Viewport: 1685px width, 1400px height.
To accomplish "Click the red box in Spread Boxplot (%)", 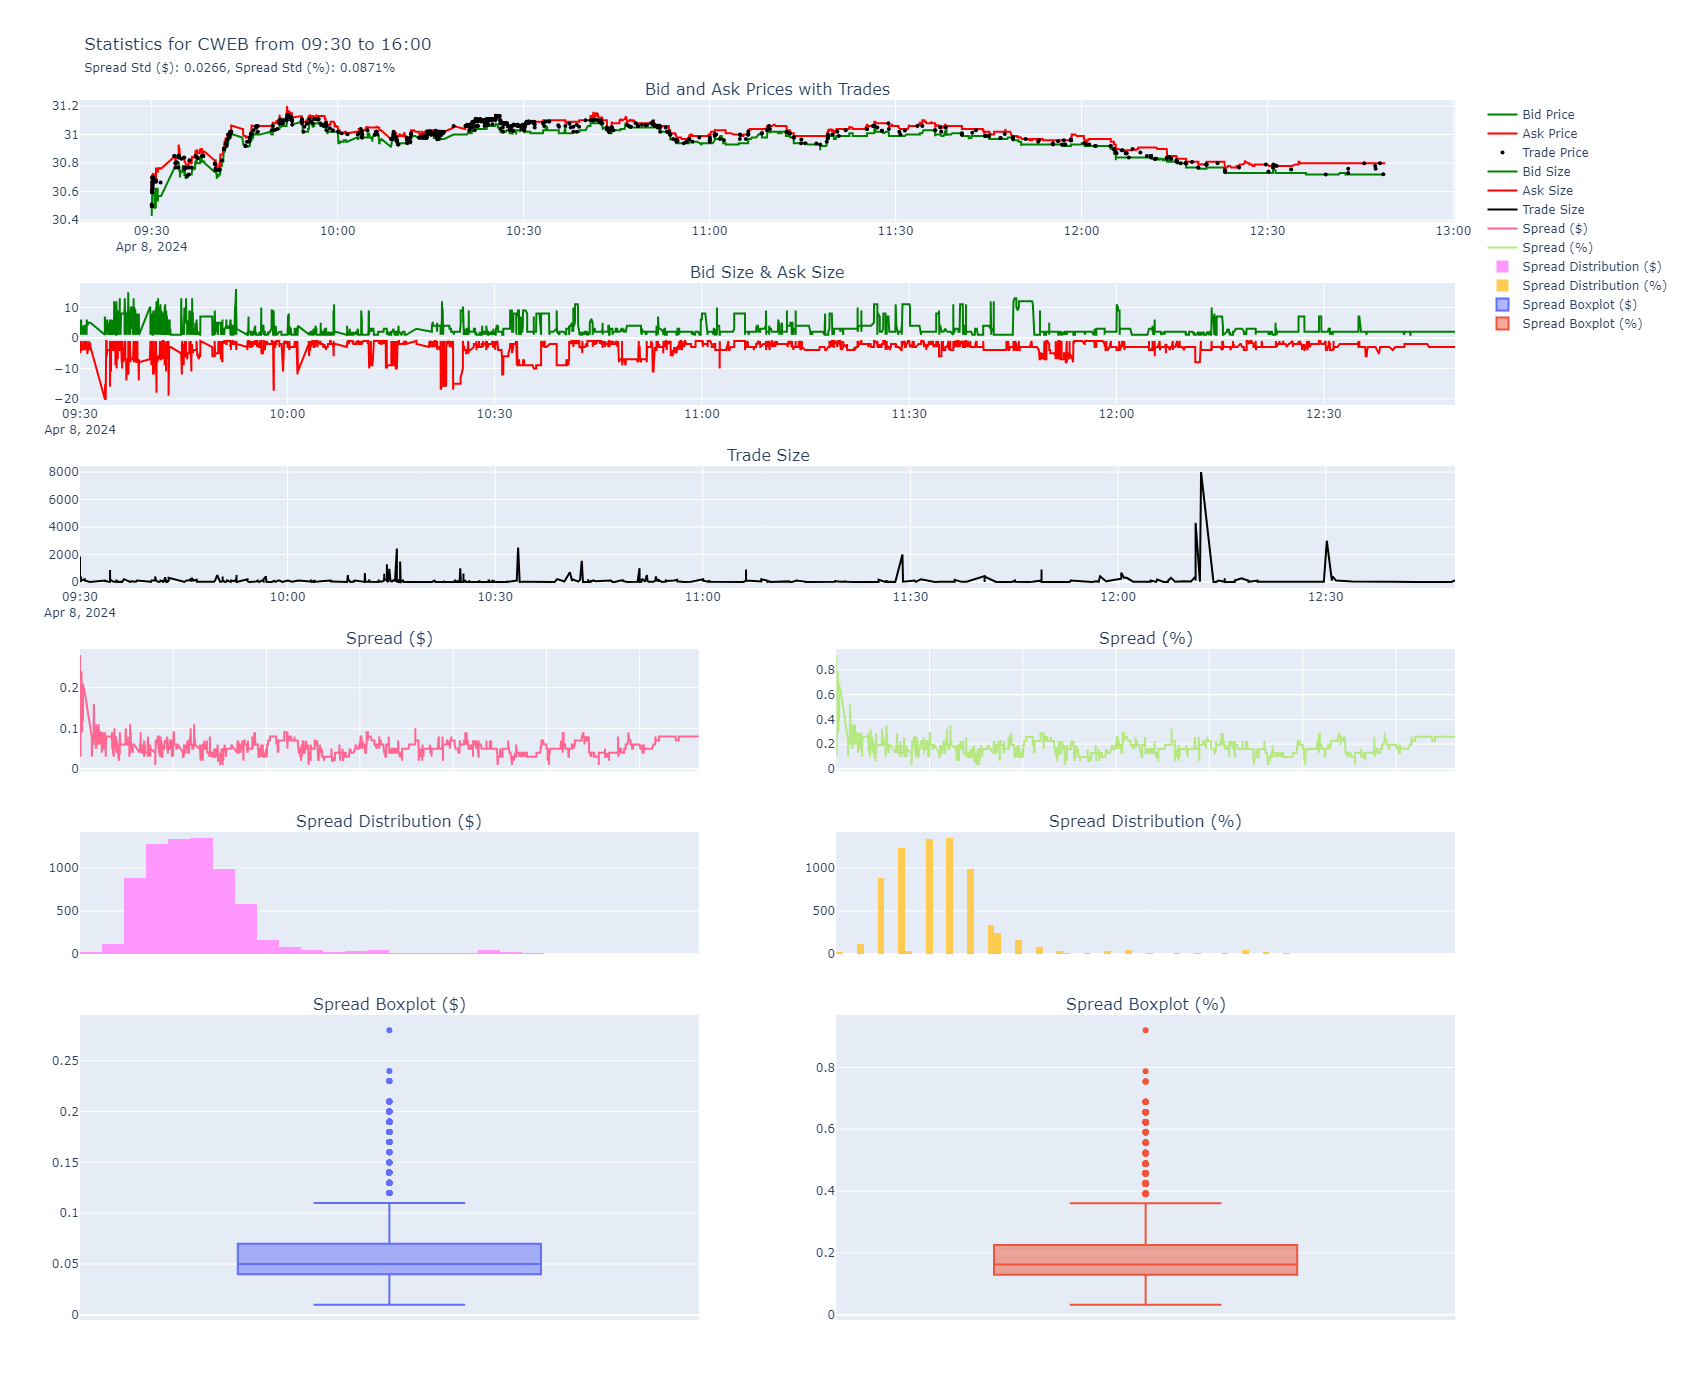I will tap(1145, 1259).
